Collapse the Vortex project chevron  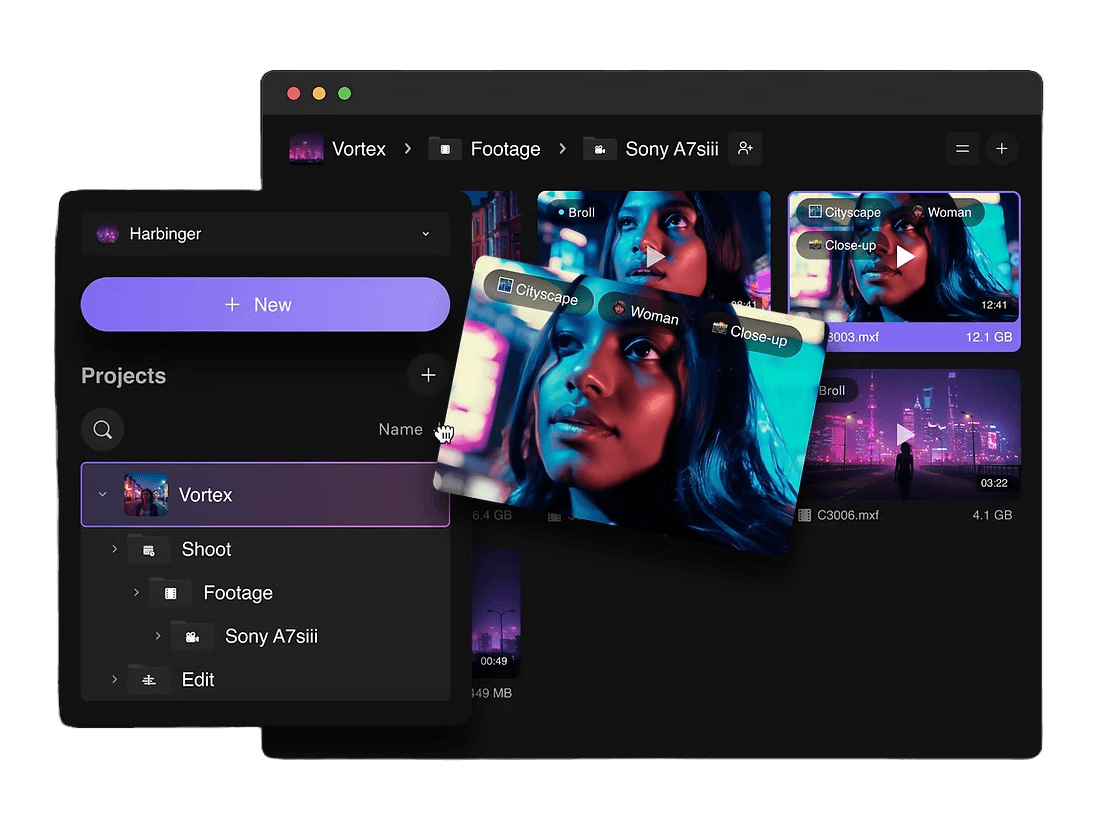pos(103,495)
